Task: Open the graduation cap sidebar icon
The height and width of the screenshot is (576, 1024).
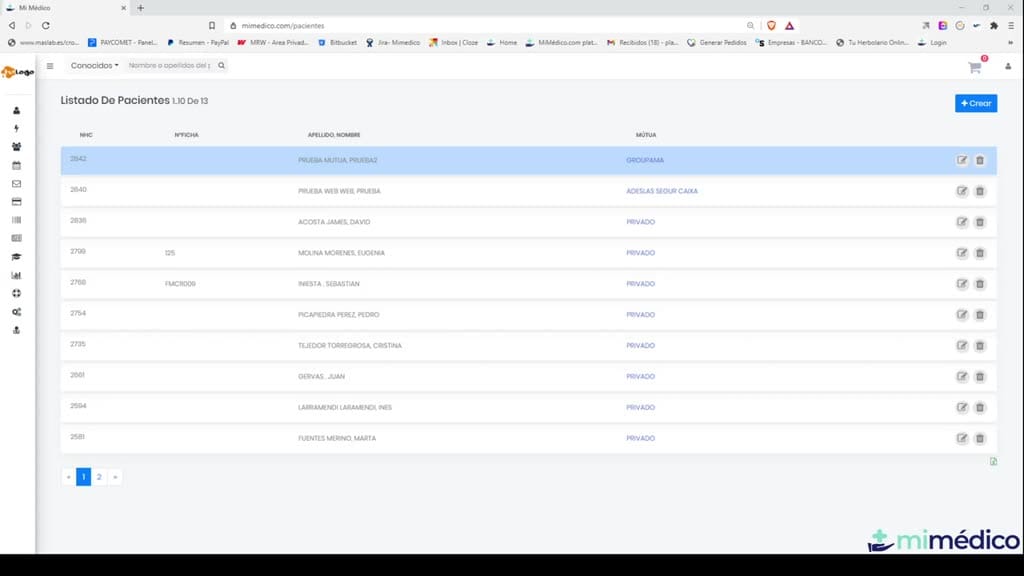Action: [16, 257]
